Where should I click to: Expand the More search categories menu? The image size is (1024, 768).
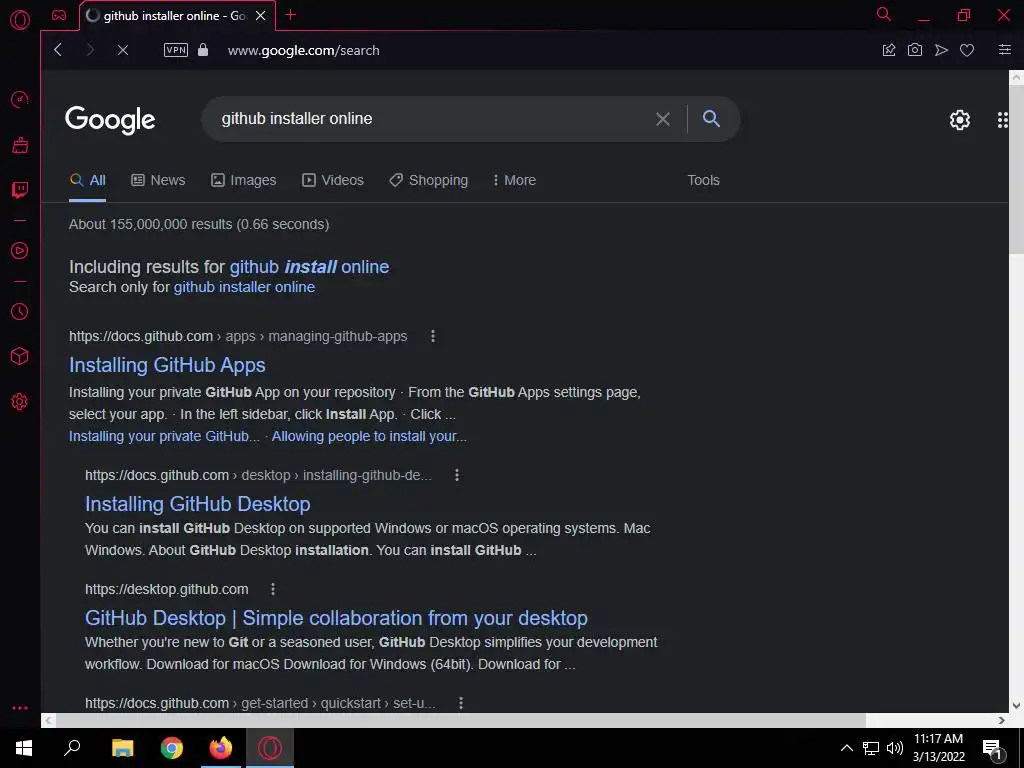[514, 180]
